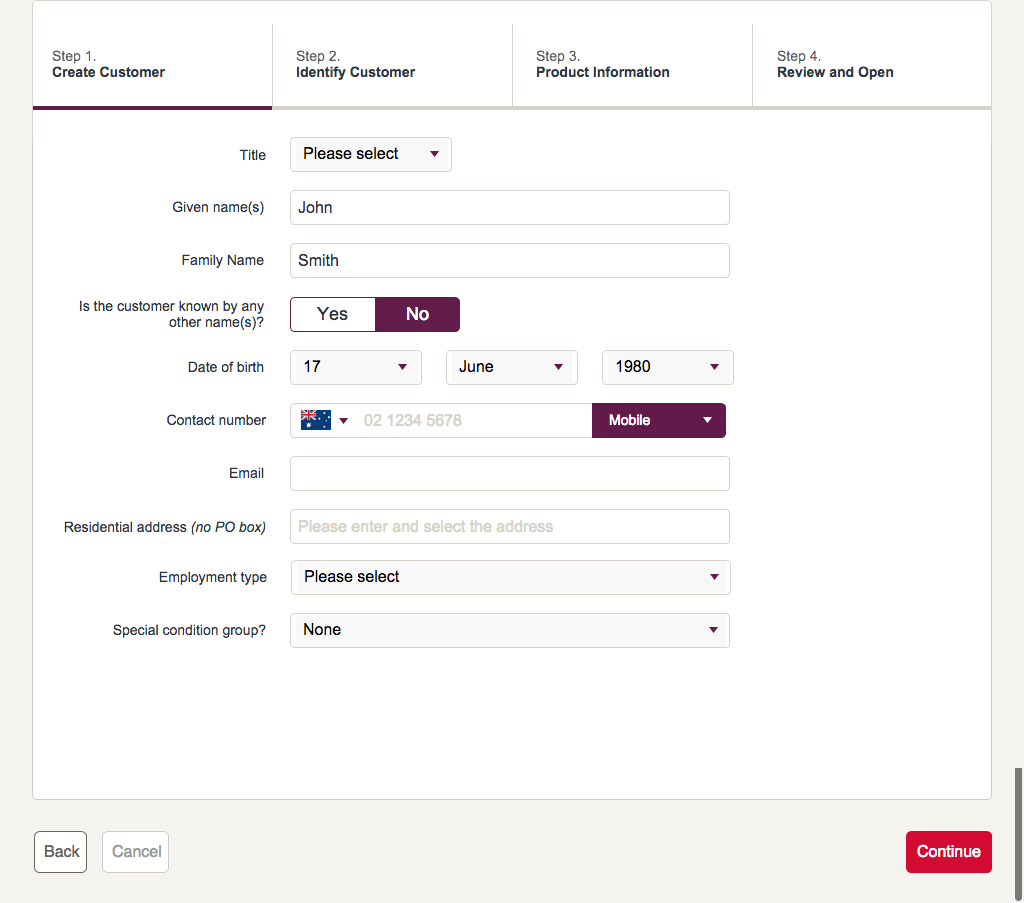Select Yes for other names toggle
This screenshot has width=1024, height=903.
332,314
